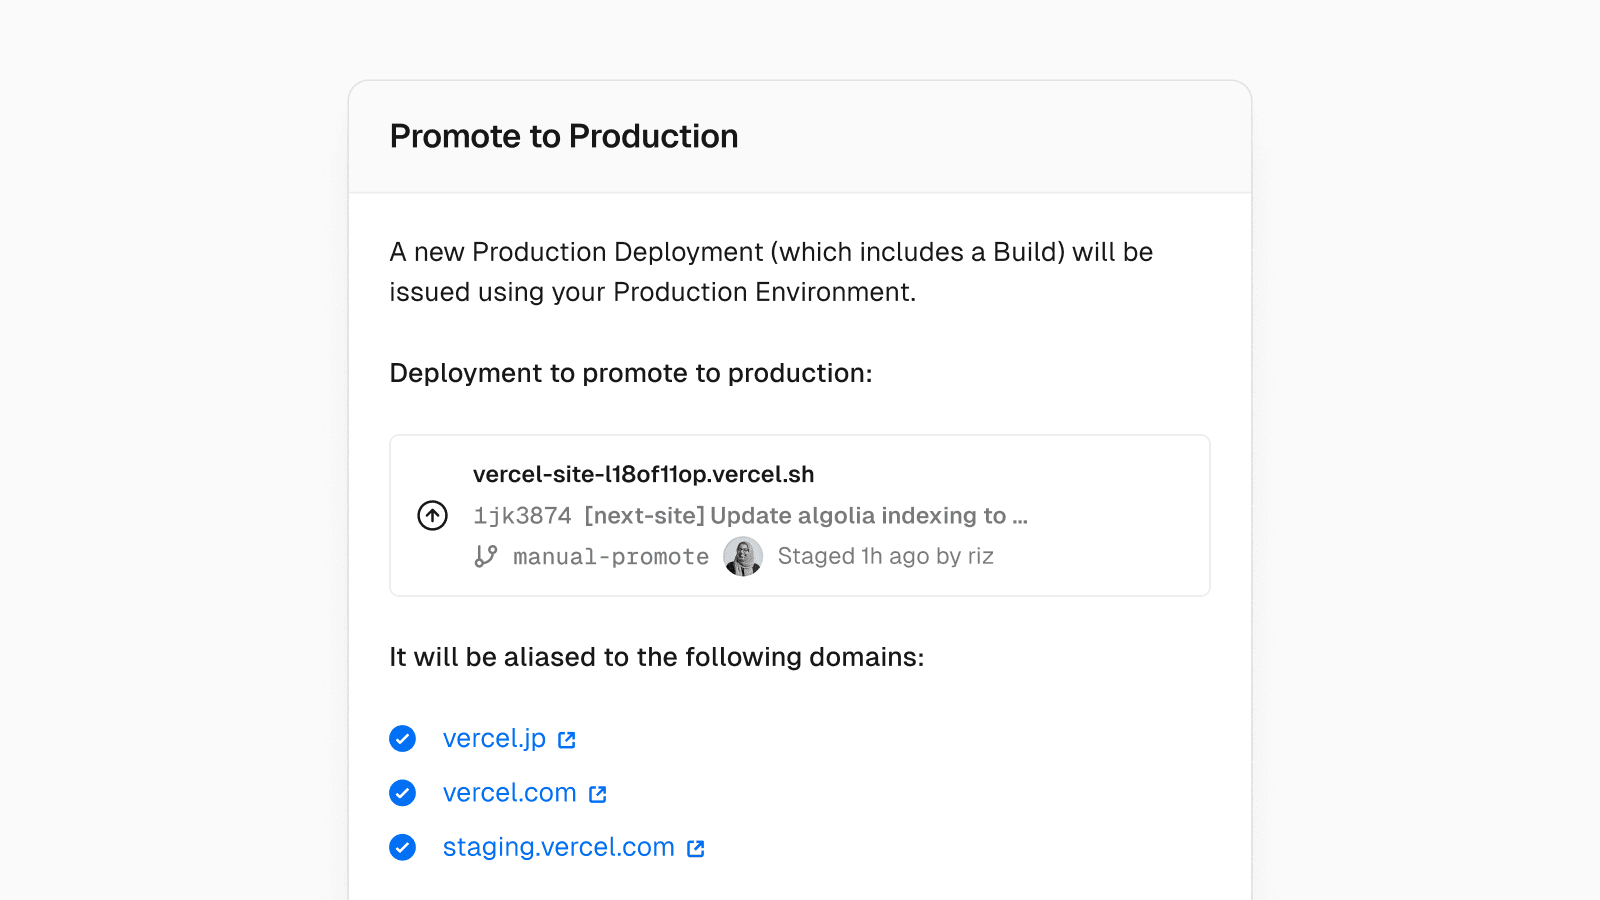Click riz's avatar picture

point(743,556)
